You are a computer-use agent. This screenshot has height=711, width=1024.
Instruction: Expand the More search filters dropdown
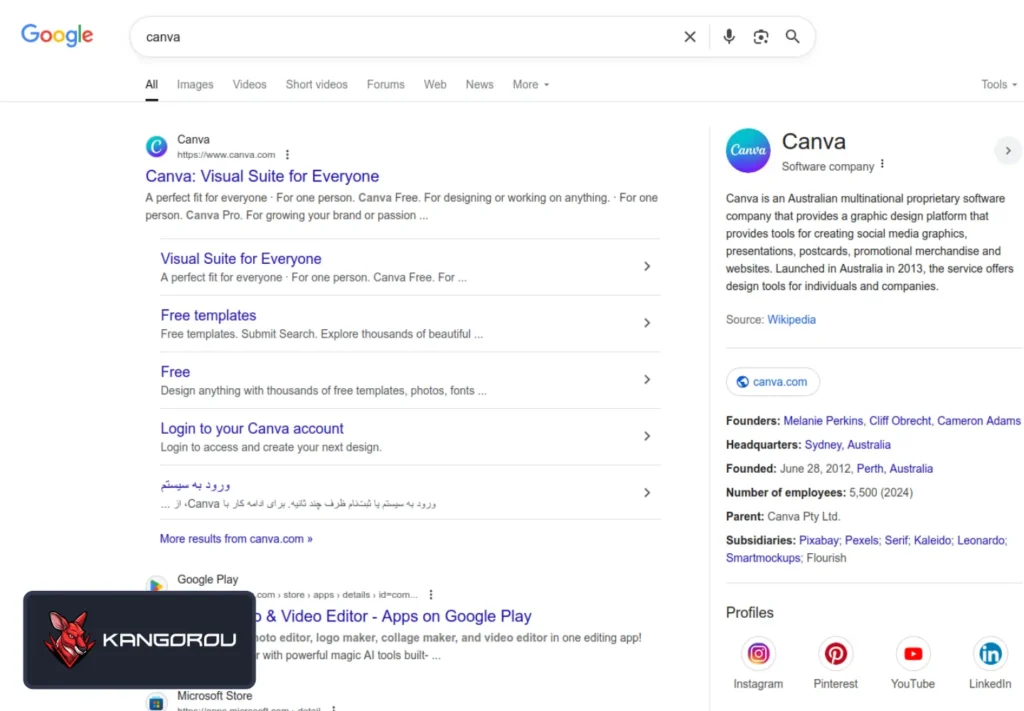530,85
